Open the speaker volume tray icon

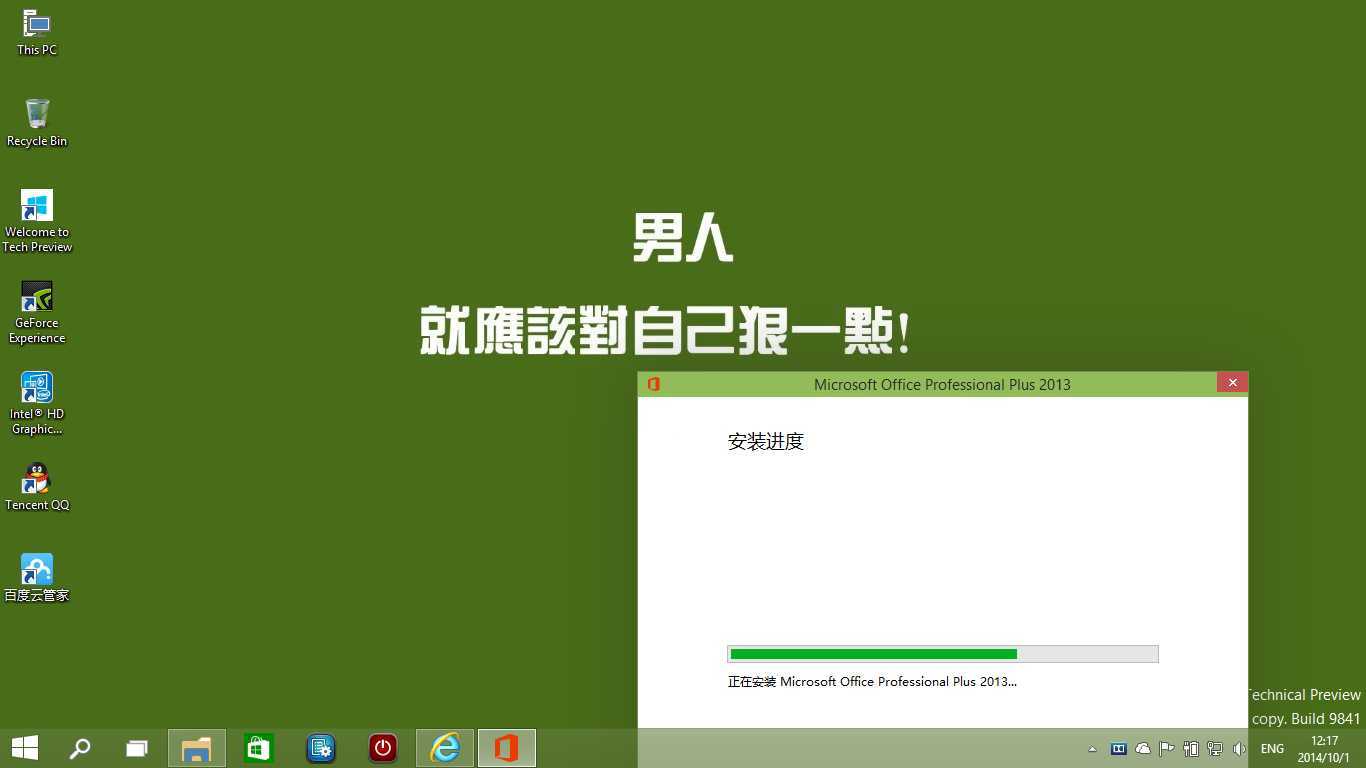pos(1239,749)
